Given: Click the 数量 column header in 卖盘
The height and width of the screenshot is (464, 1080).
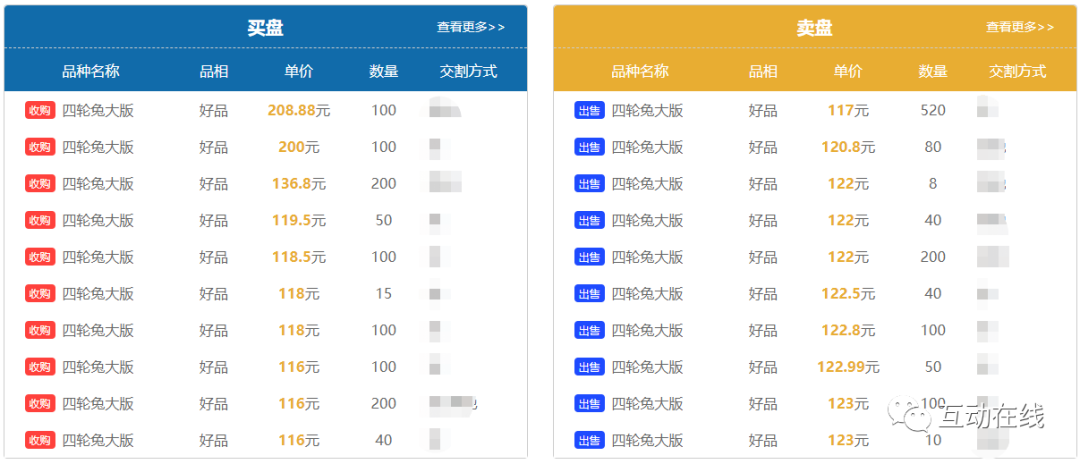Looking at the screenshot, I should coord(933,71).
